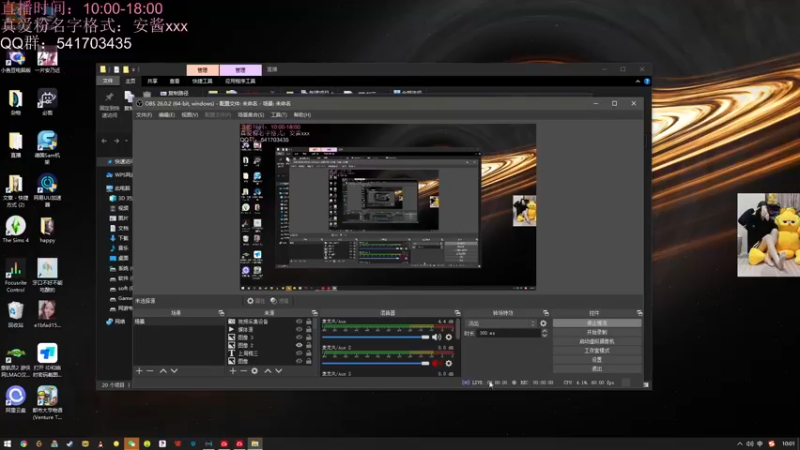Move source up in the Sources panel

pyautogui.click(x=268, y=371)
